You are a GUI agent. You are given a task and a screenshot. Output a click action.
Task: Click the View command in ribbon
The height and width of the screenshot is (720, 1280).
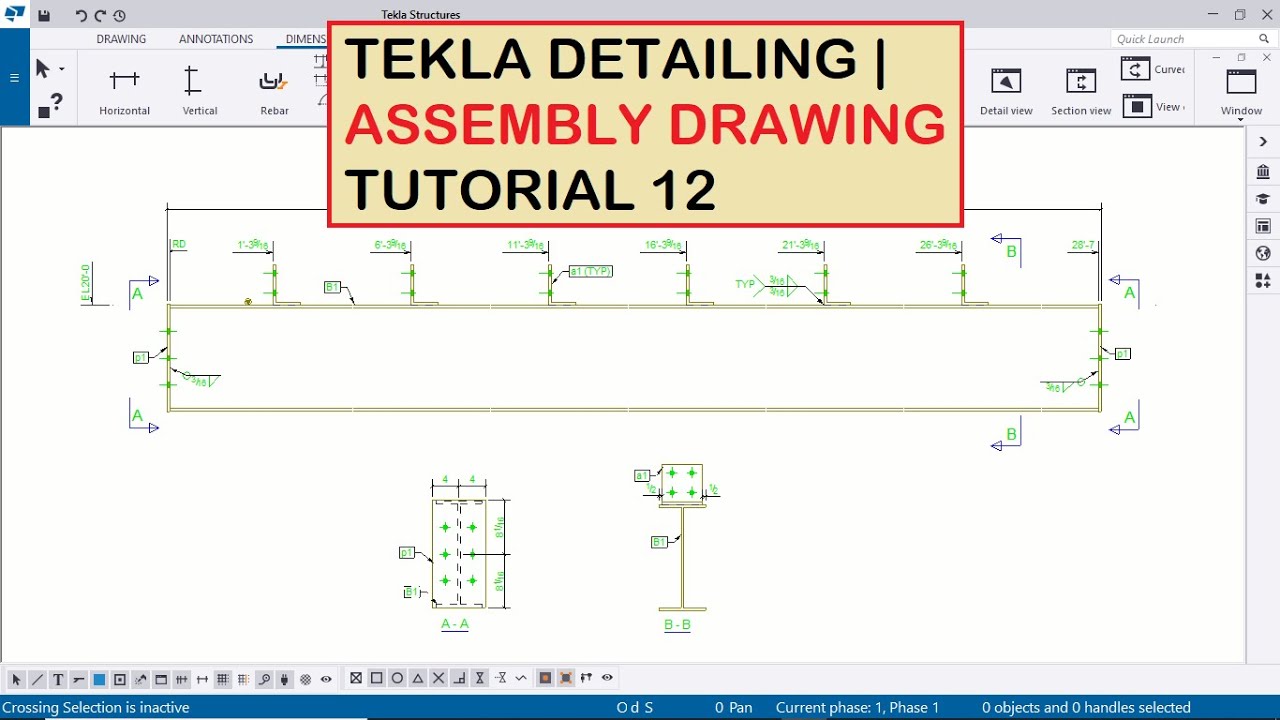pos(1154,106)
